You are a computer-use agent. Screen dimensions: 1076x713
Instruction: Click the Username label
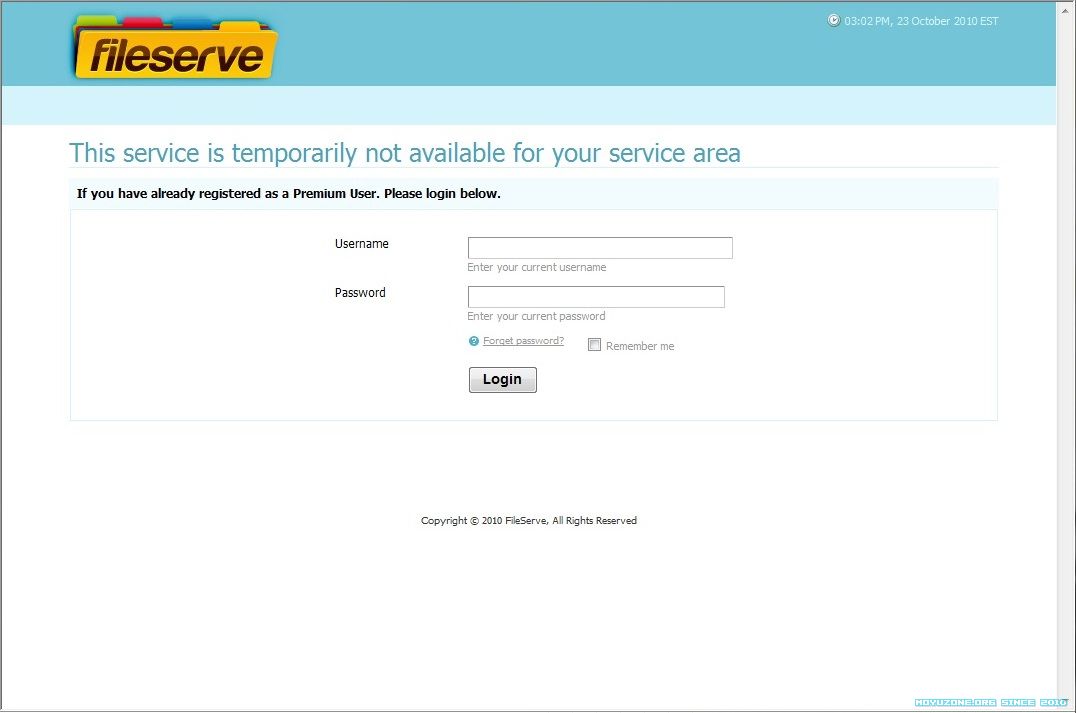(x=362, y=244)
